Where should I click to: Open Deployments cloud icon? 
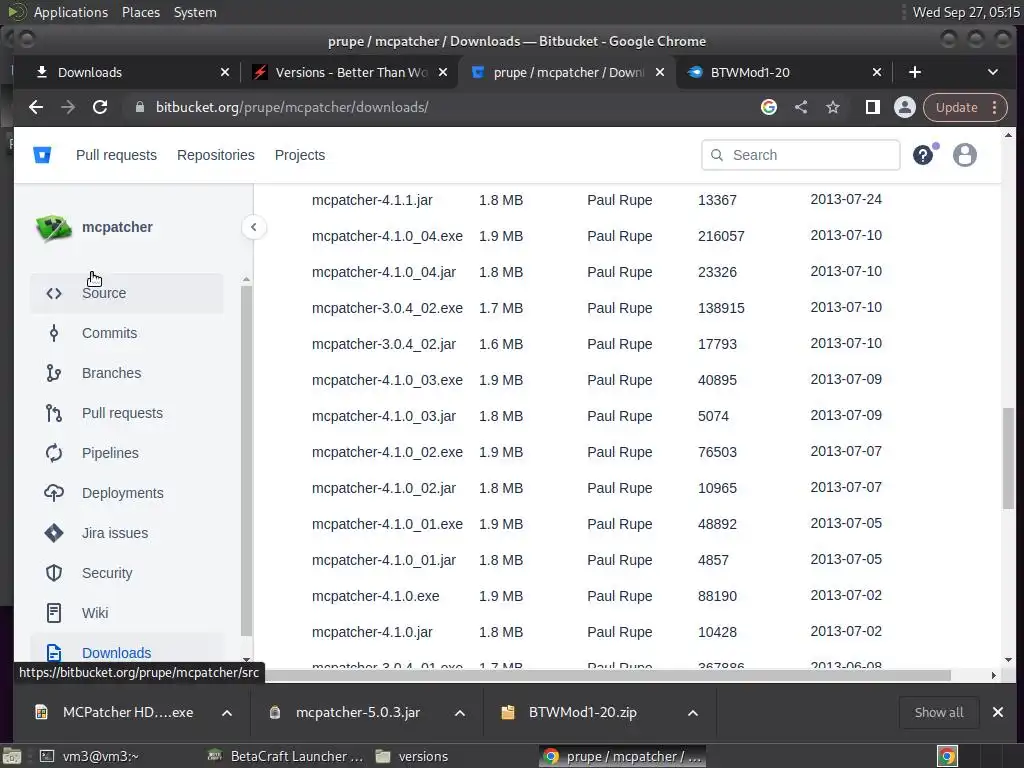pyautogui.click(x=54, y=493)
